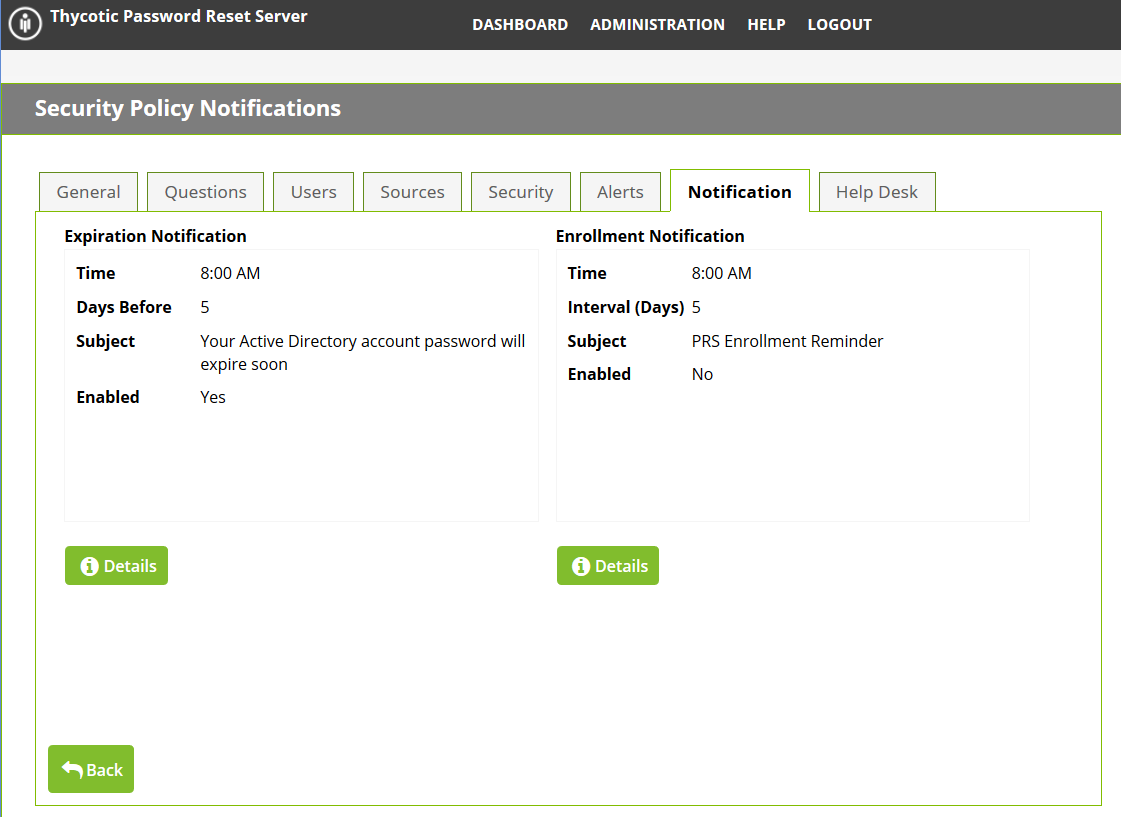Click the Expiration Notification subject text
This screenshot has height=817, width=1121.
(362, 352)
